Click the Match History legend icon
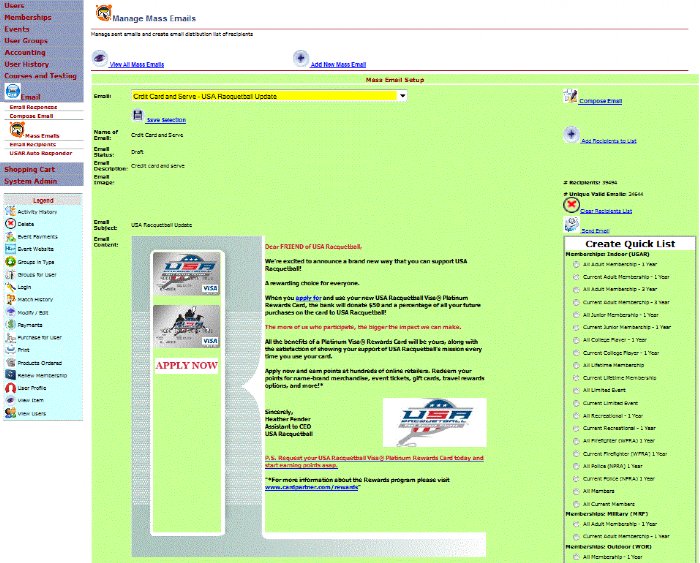The width and height of the screenshot is (700, 563). [x=10, y=299]
